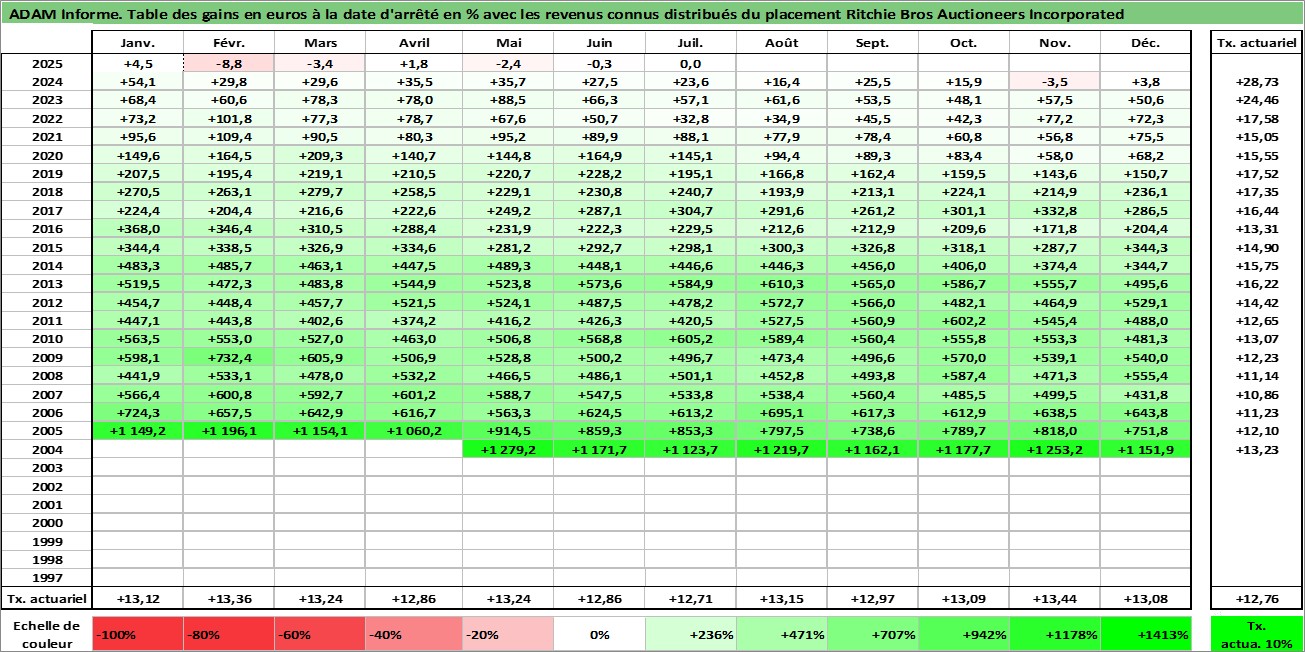This screenshot has width=1305, height=652.
Task: Click the Janv. column header
Action: 137,43
